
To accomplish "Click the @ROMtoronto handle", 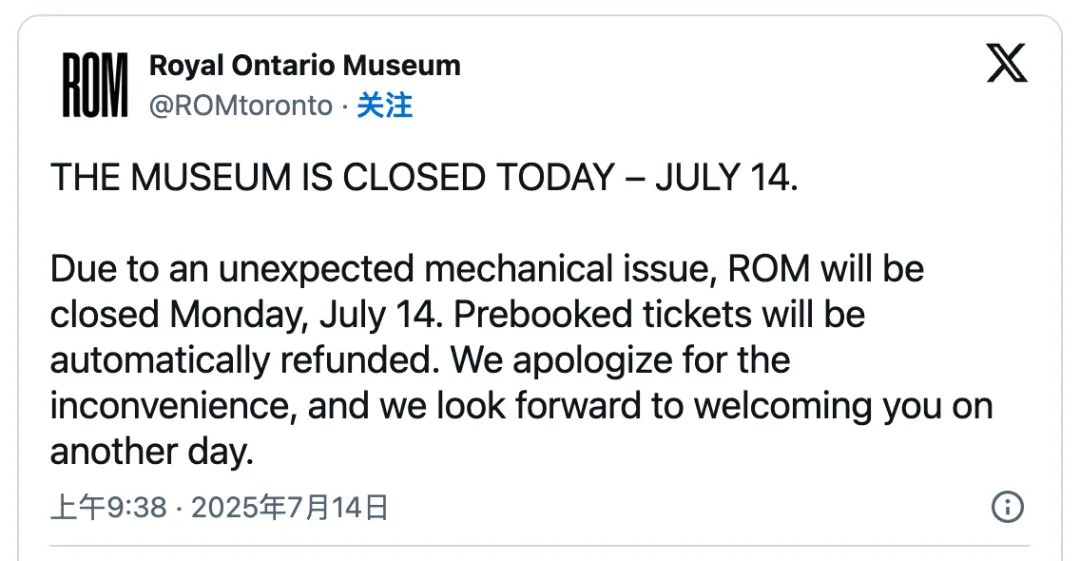I will click(240, 105).
